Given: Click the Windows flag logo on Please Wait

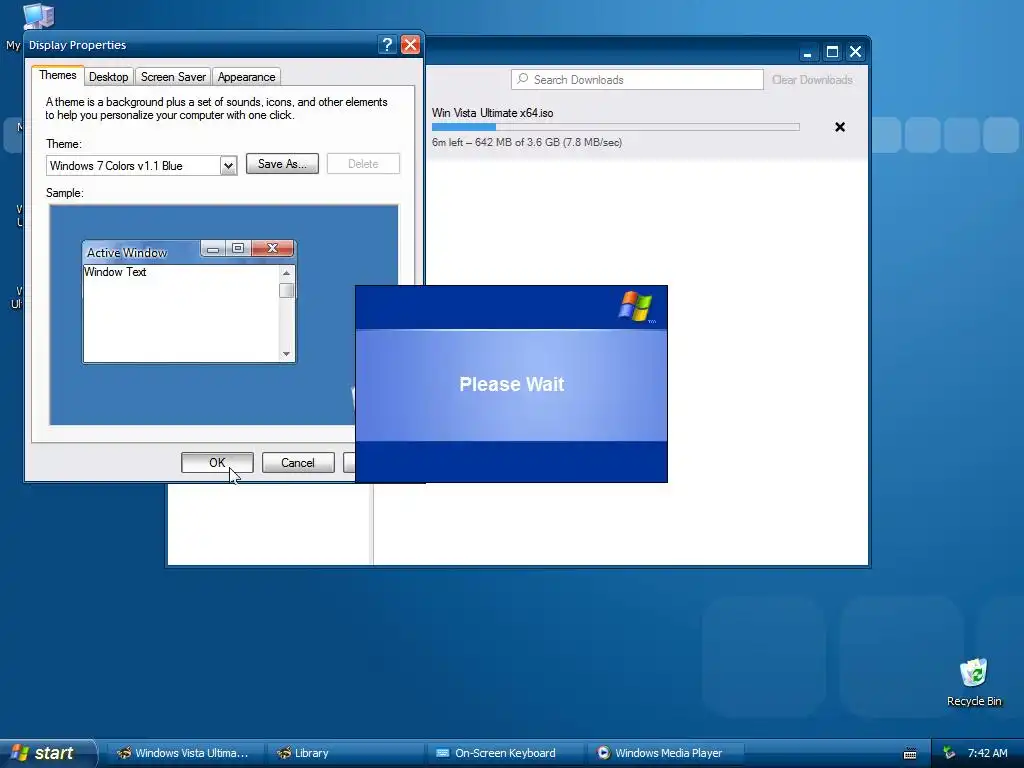Looking at the screenshot, I should point(636,306).
